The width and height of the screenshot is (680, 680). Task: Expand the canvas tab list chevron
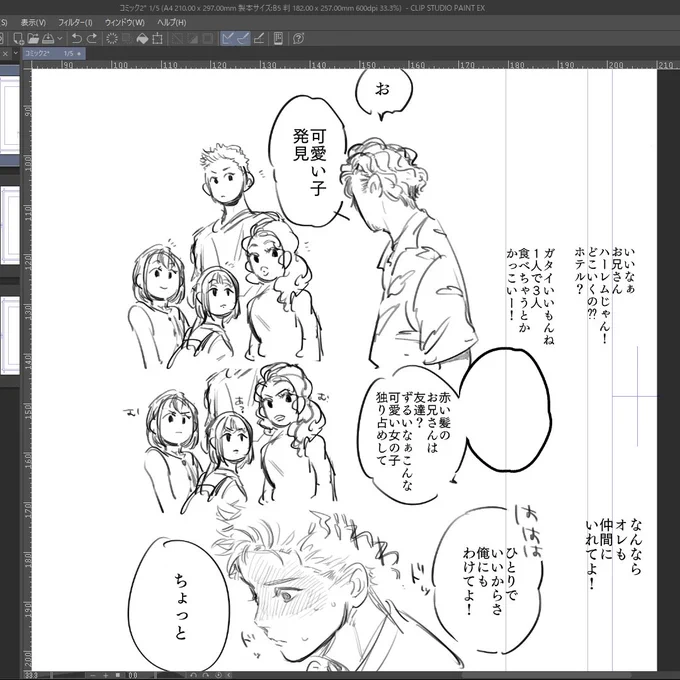(16, 53)
